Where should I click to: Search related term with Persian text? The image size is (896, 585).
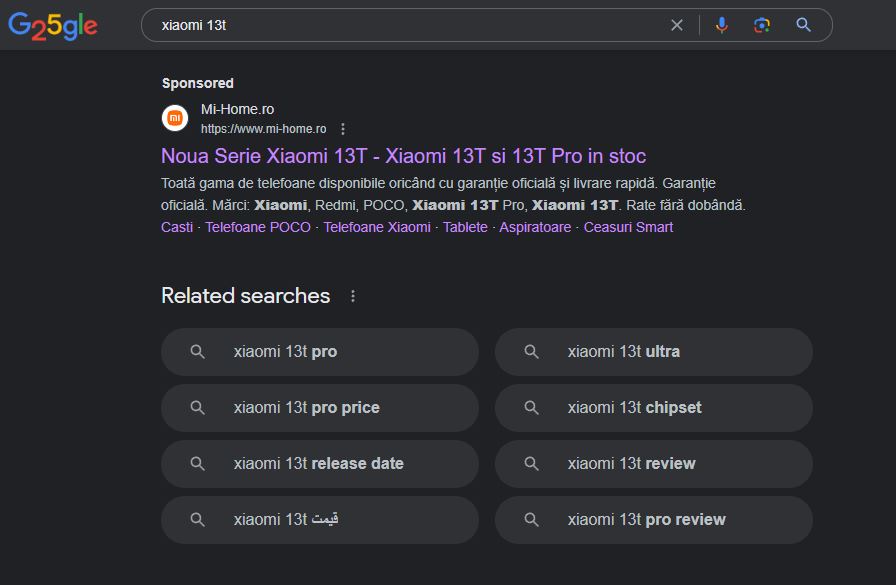(320, 520)
